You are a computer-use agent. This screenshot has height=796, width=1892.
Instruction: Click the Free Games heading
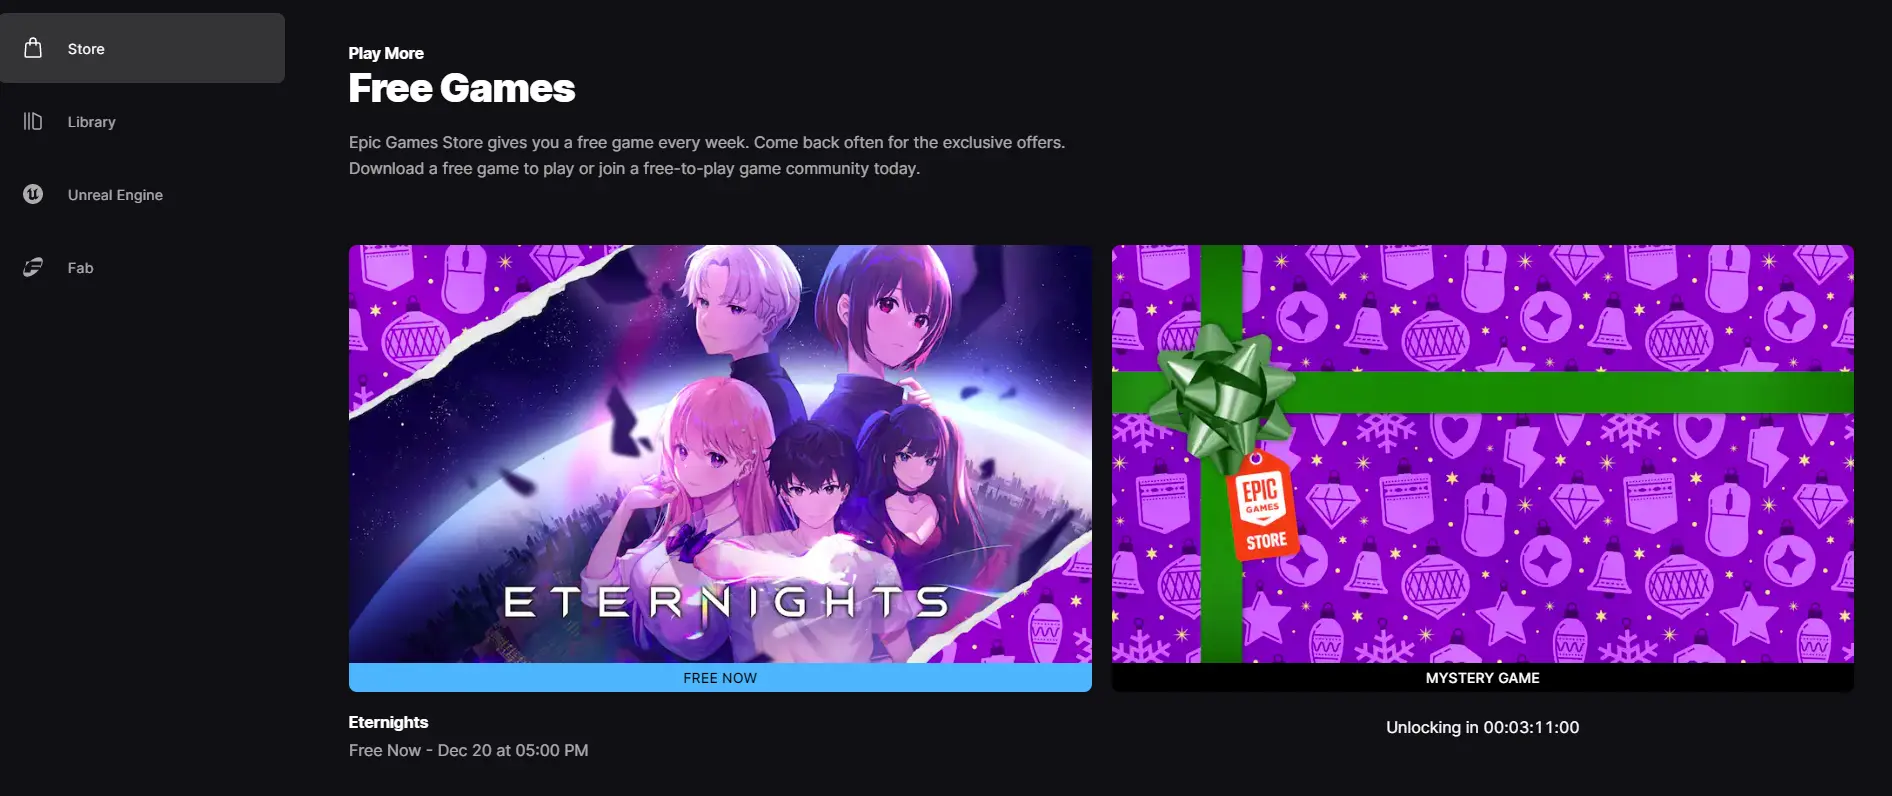coord(461,88)
